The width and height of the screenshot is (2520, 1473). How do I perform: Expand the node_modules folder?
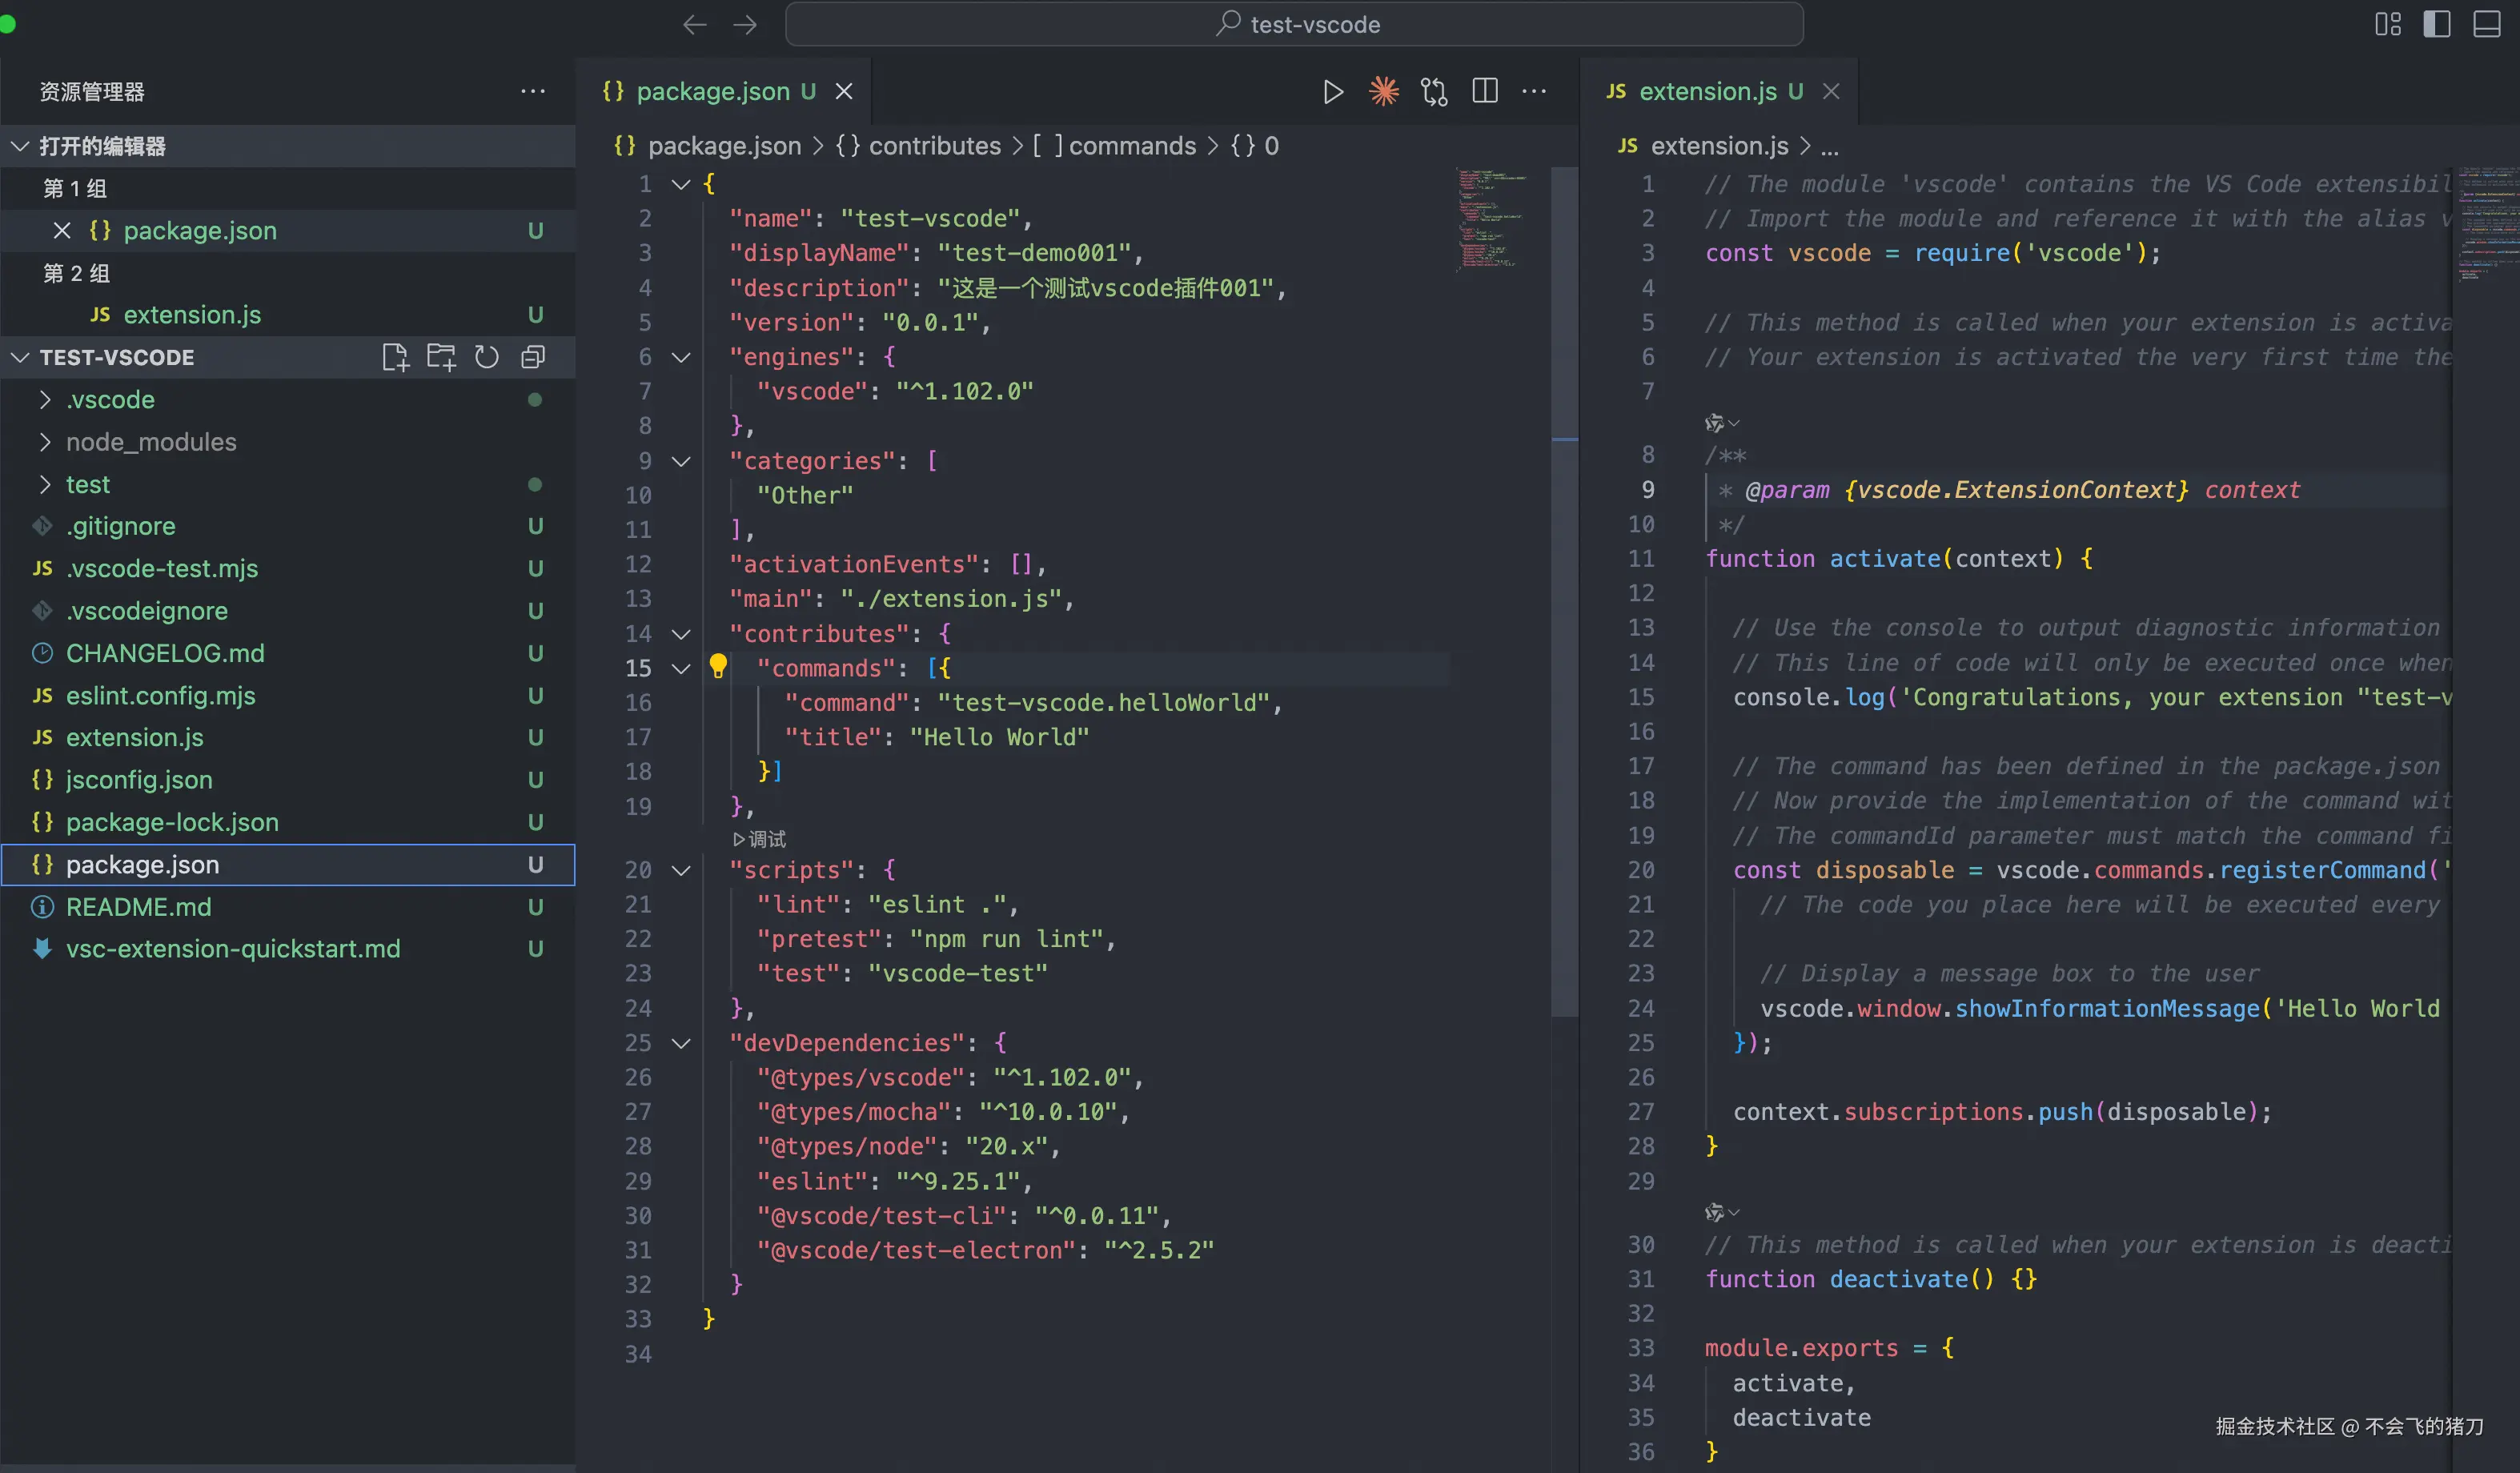150,442
